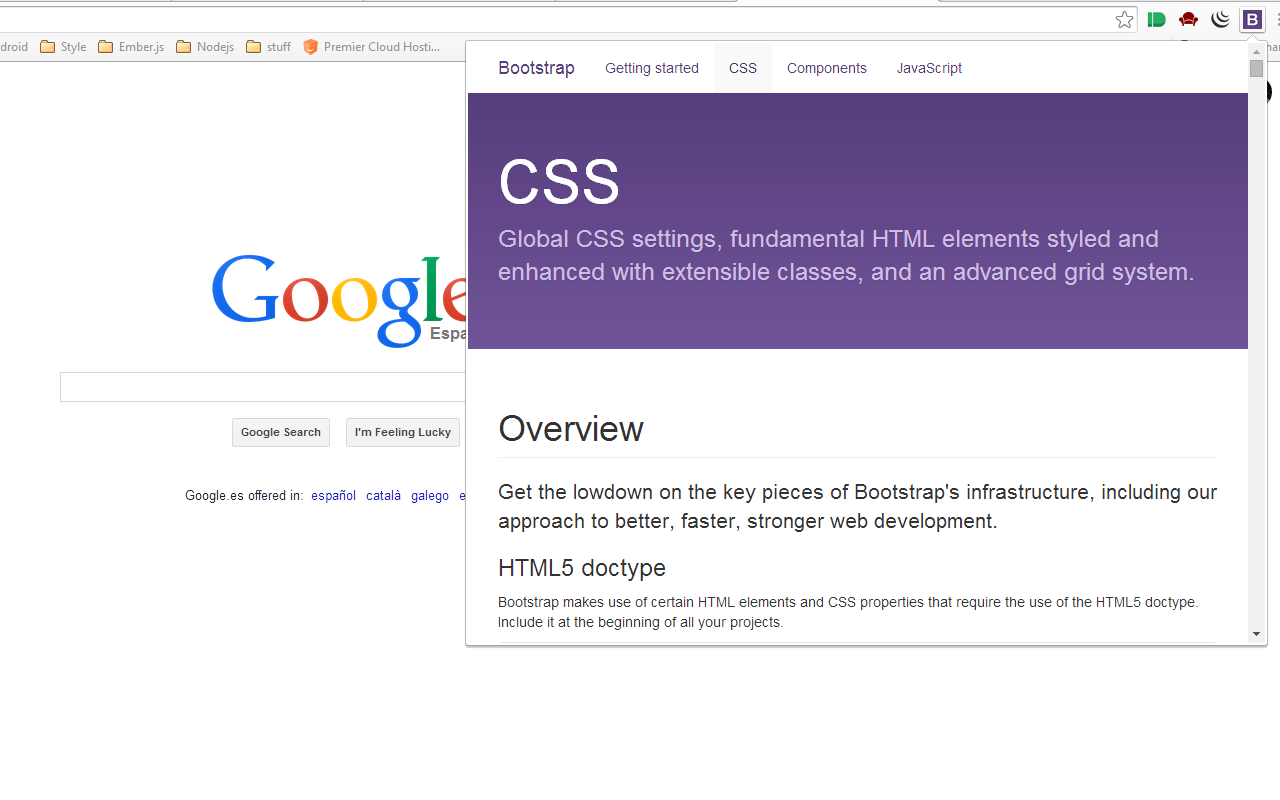
Task: Focus the Google search input box
Action: coord(263,387)
